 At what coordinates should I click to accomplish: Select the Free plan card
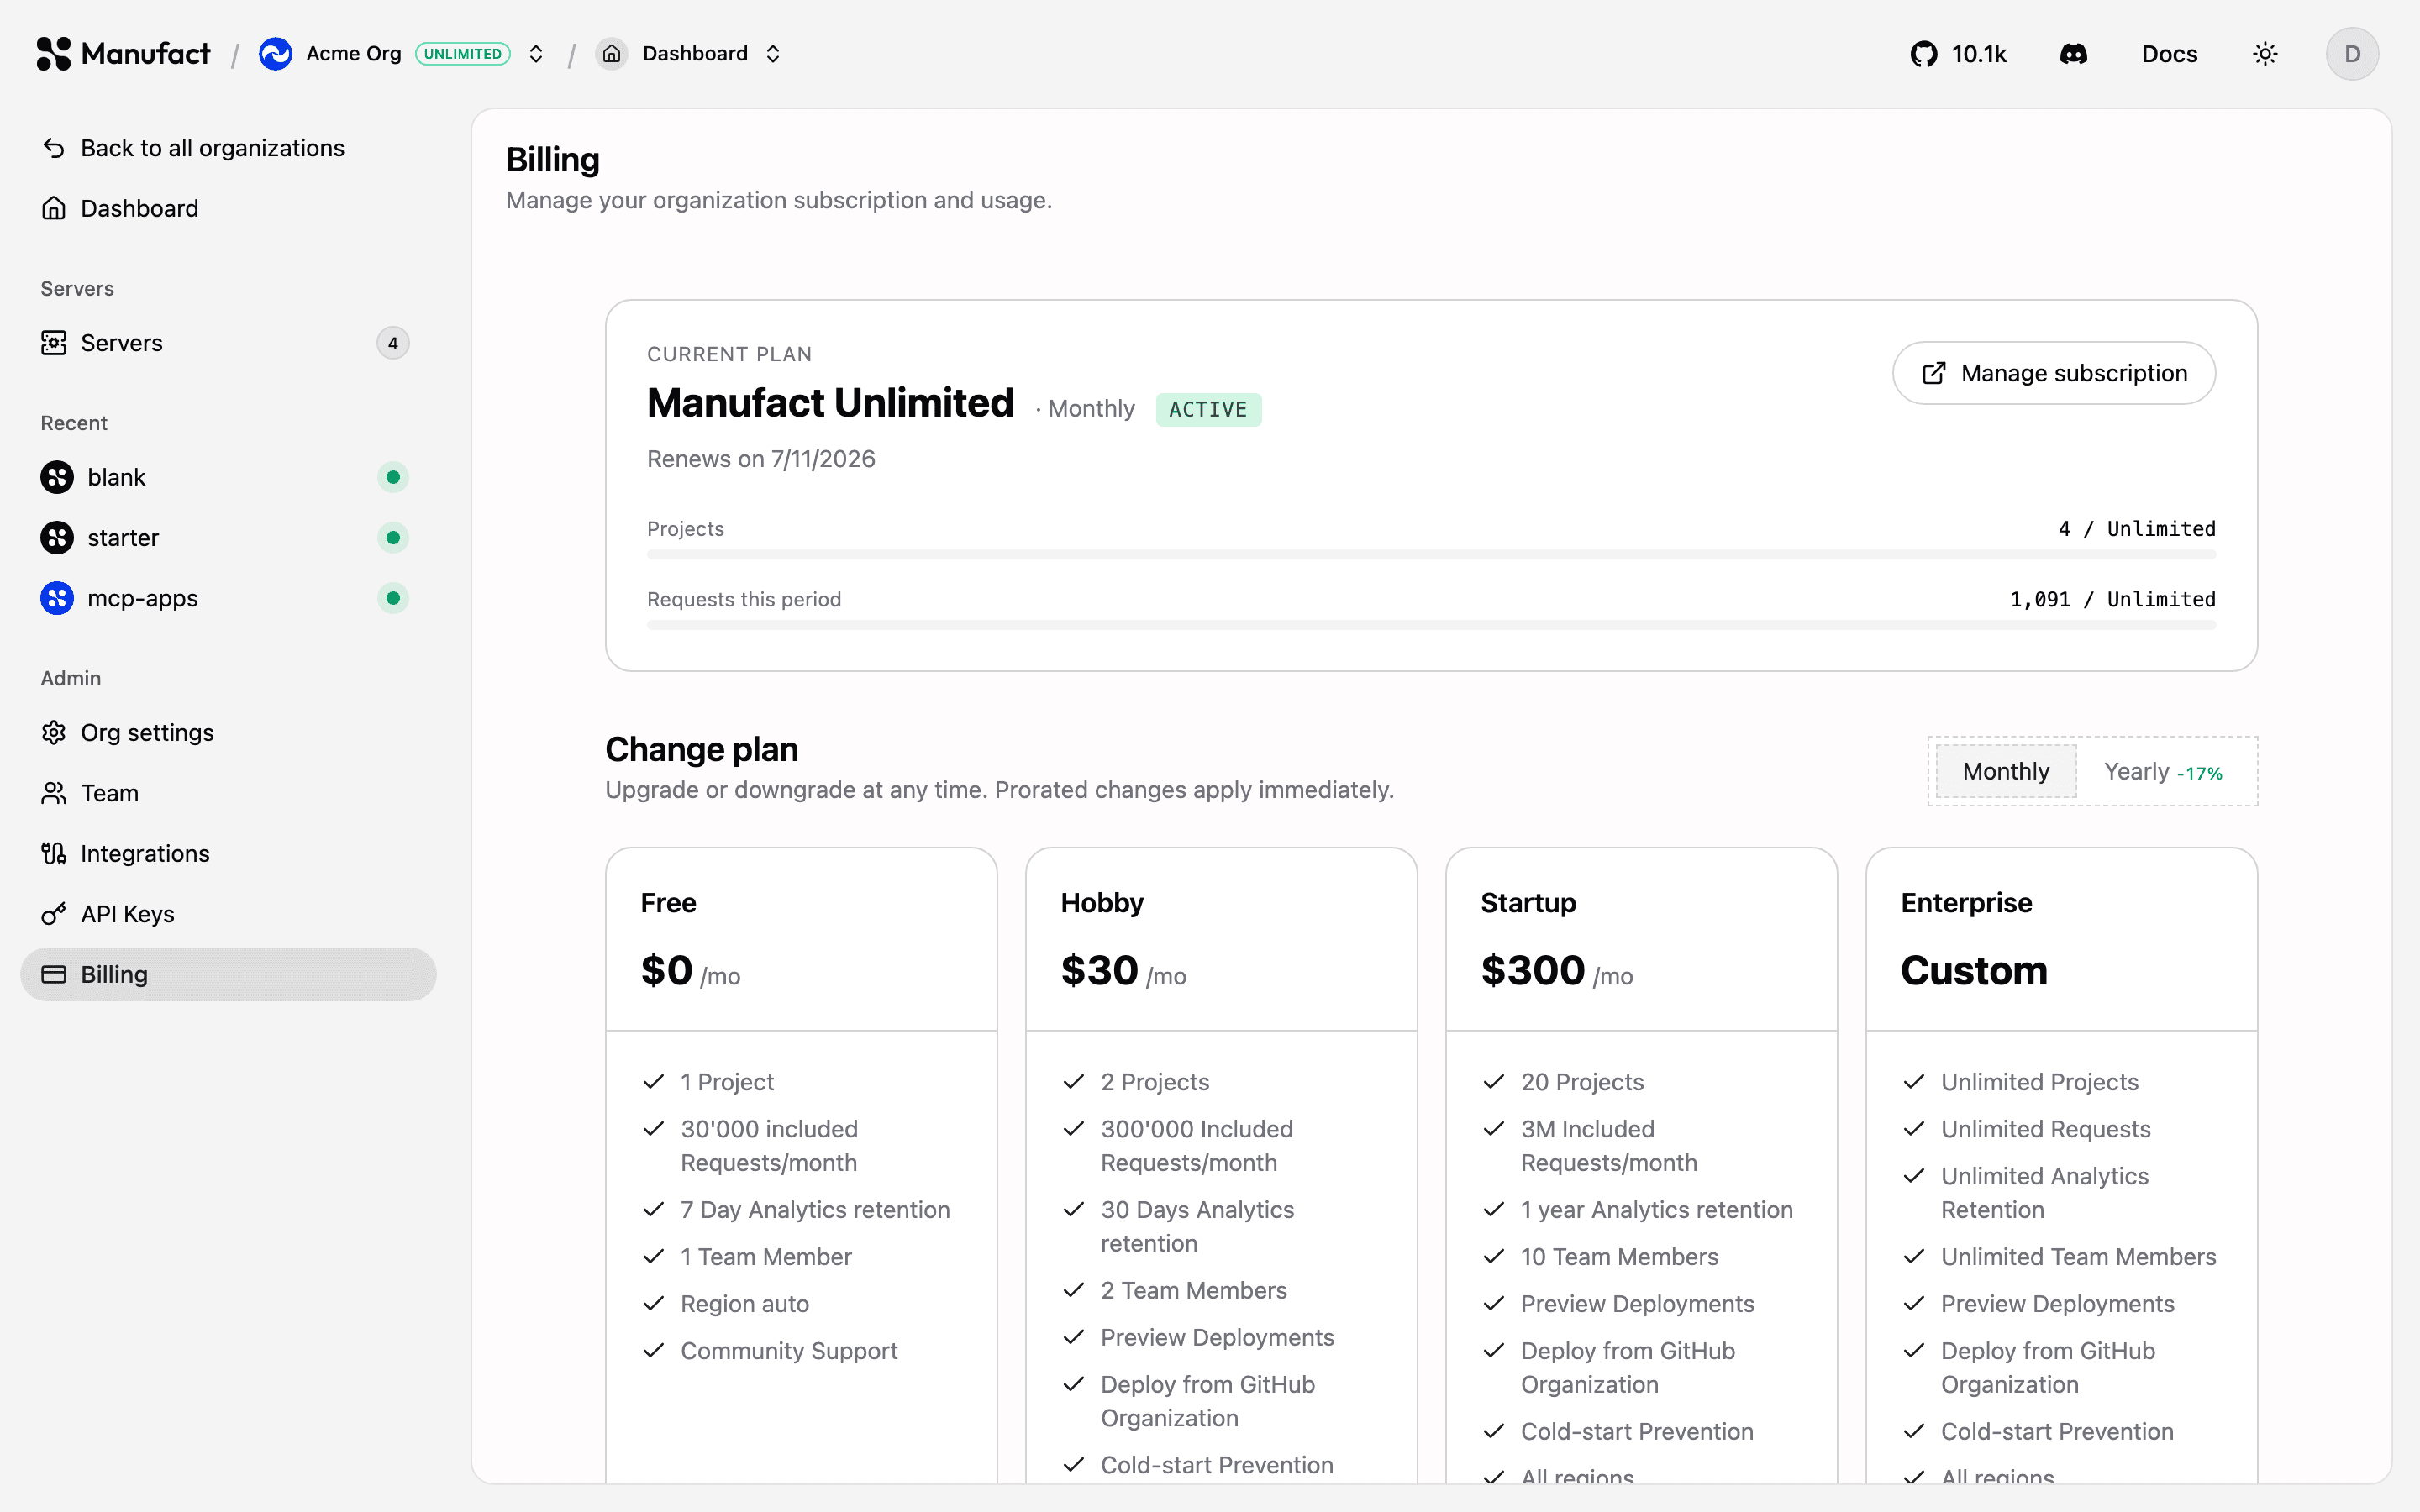coord(801,1165)
